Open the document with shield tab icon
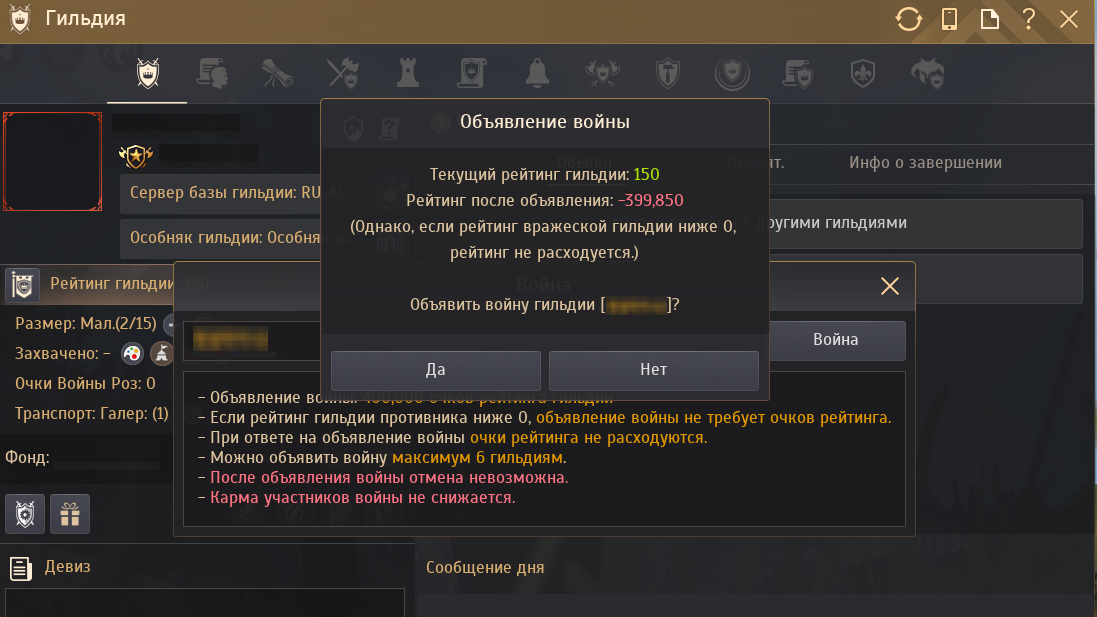This screenshot has height=617, width=1097. pos(798,73)
